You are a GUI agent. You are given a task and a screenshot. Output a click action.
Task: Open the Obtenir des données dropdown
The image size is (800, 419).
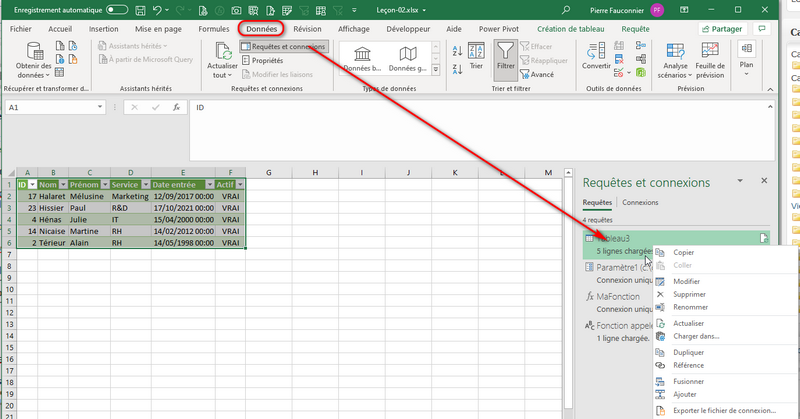point(34,61)
